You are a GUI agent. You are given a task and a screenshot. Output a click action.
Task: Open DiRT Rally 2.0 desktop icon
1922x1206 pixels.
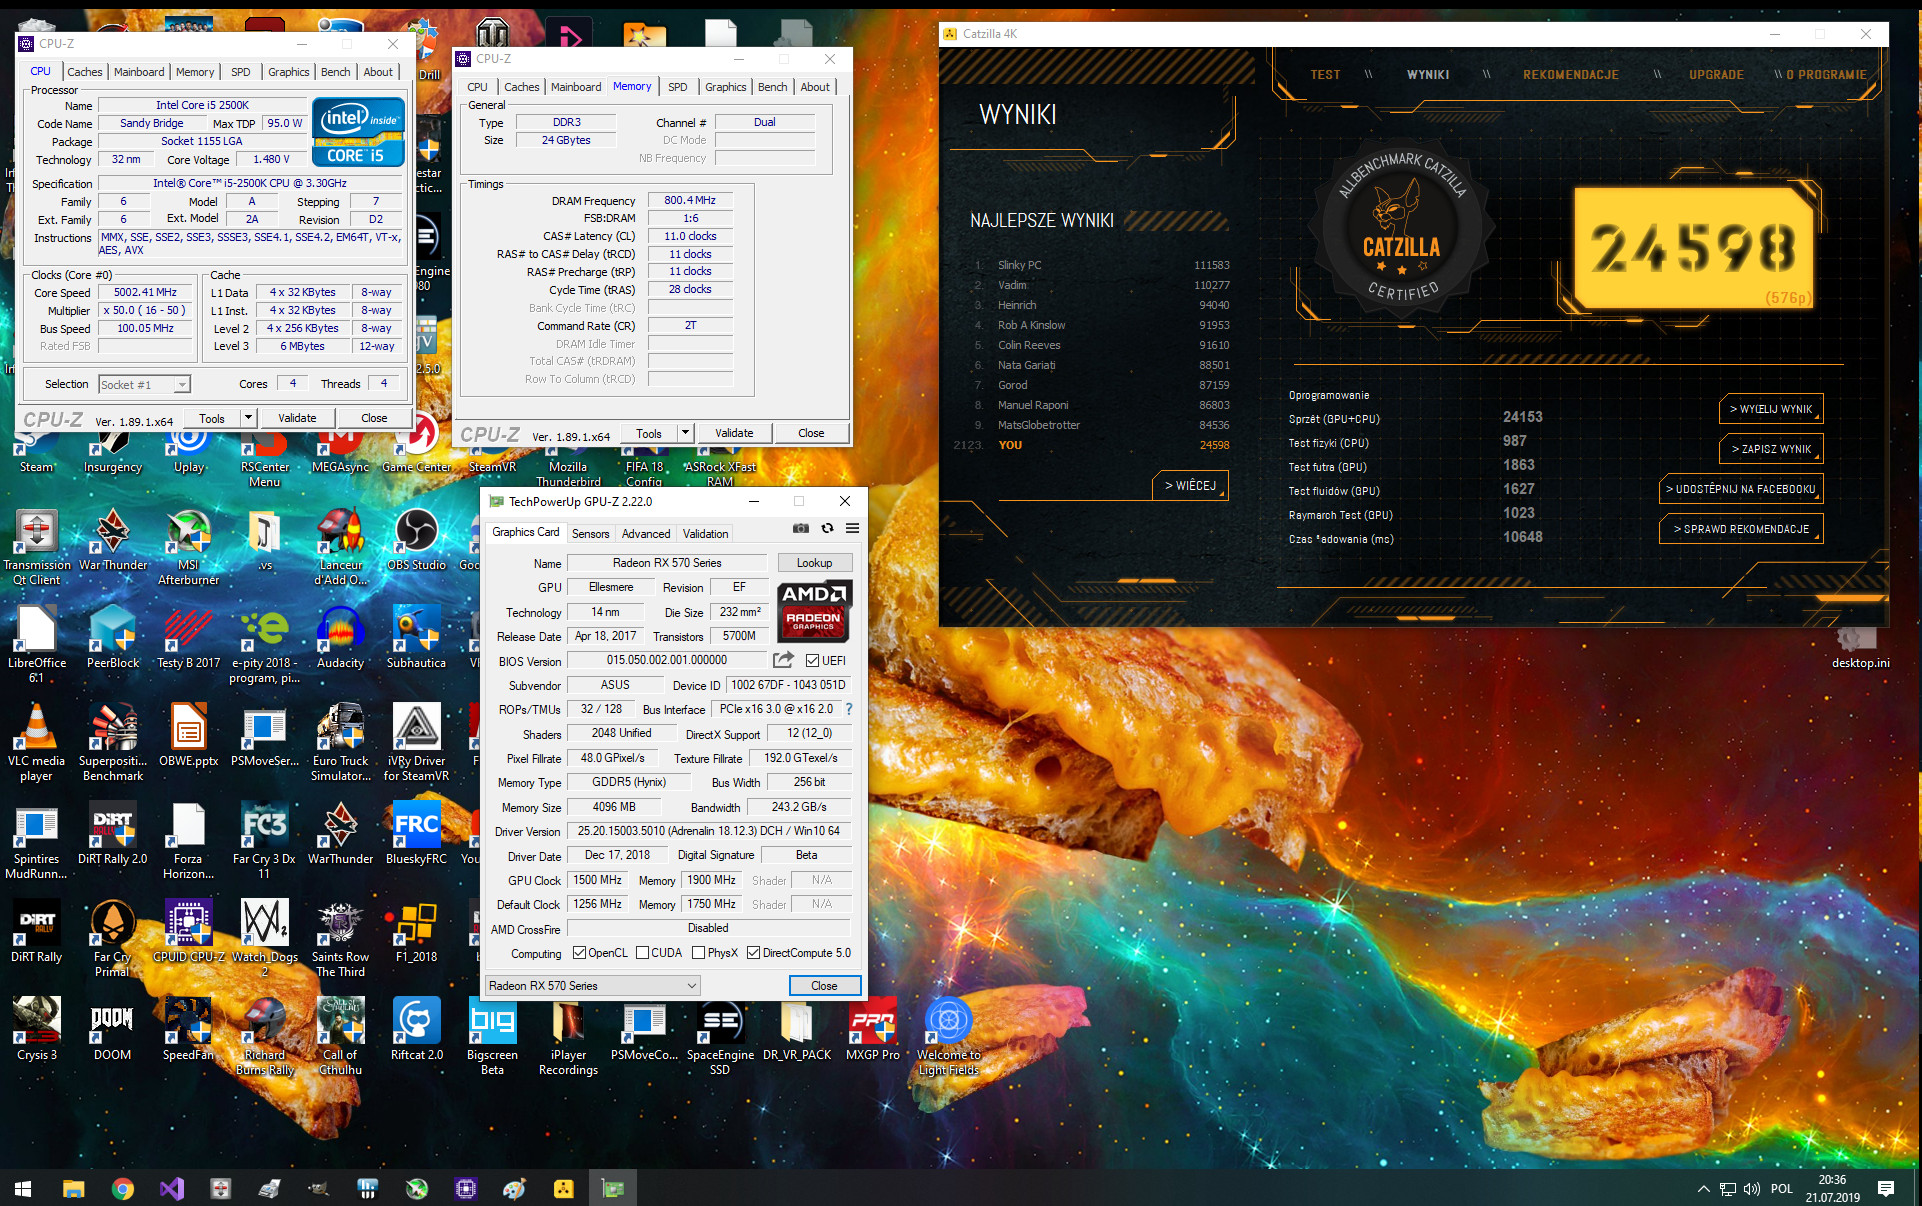(113, 834)
